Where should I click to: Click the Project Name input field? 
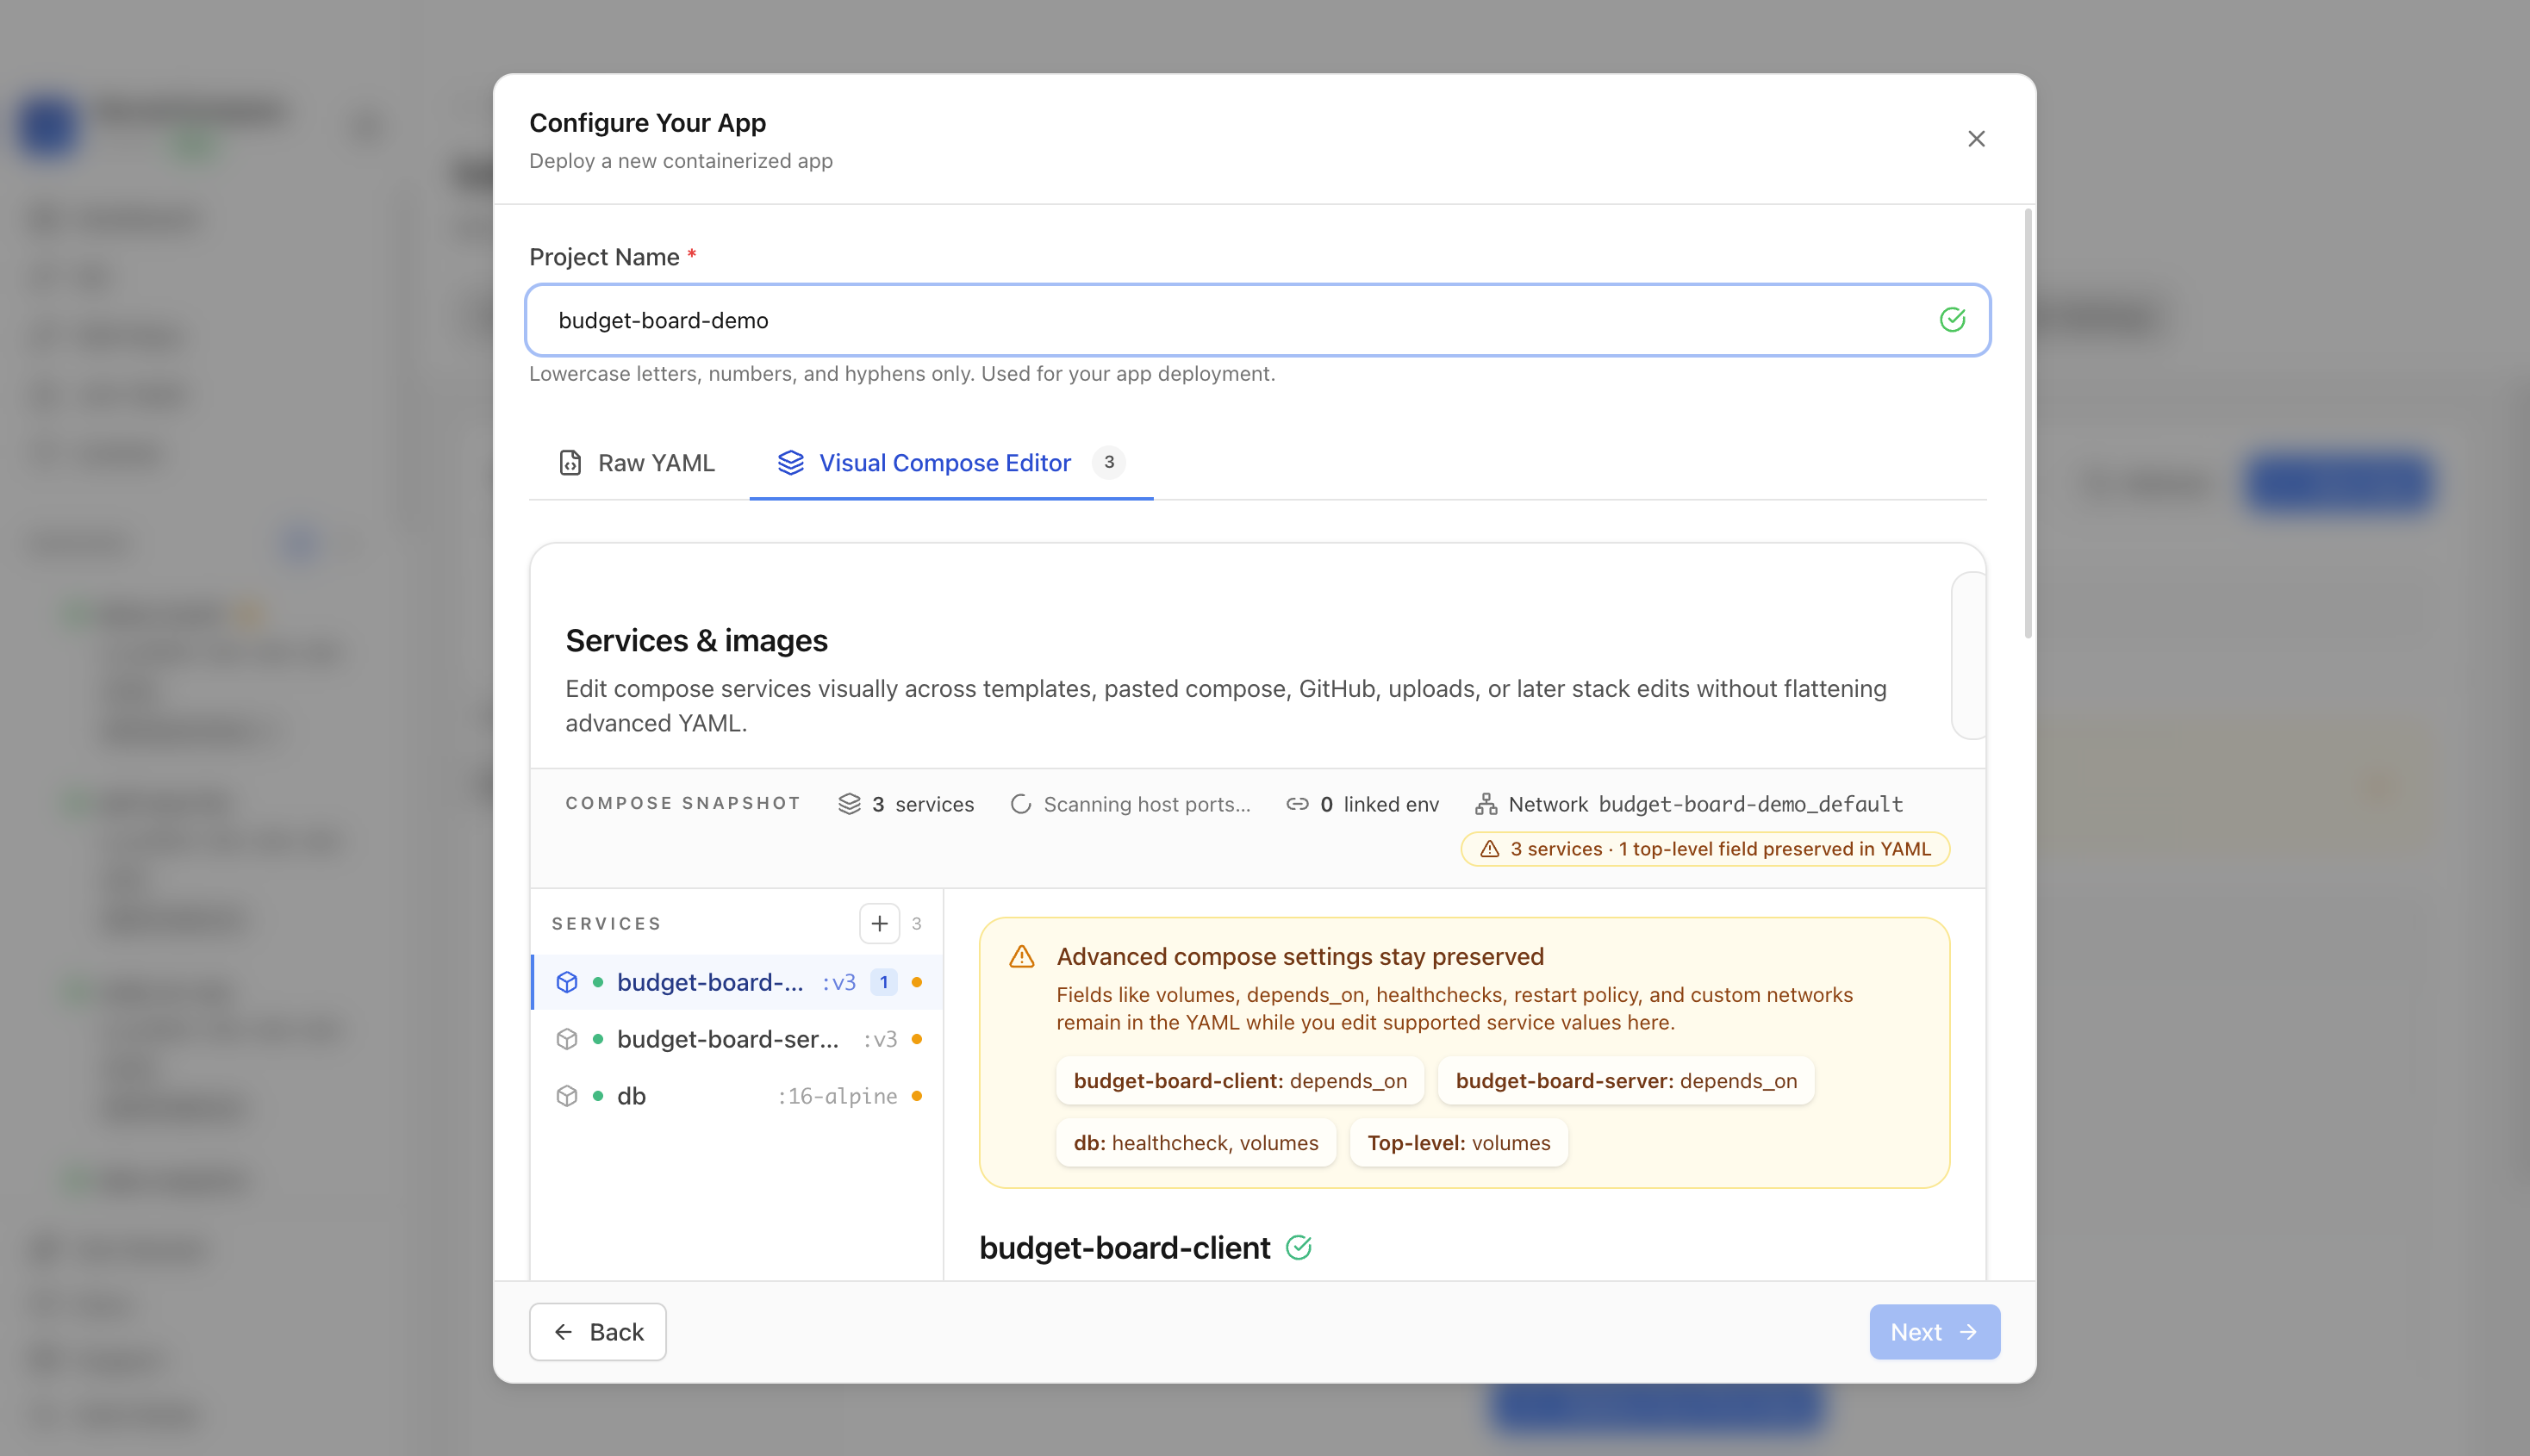pos(1258,320)
